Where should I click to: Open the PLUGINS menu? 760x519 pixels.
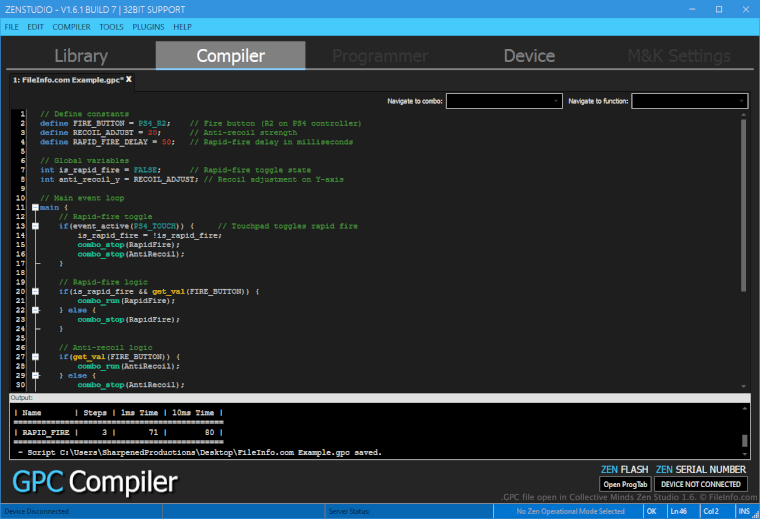click(x=148, y=26)
